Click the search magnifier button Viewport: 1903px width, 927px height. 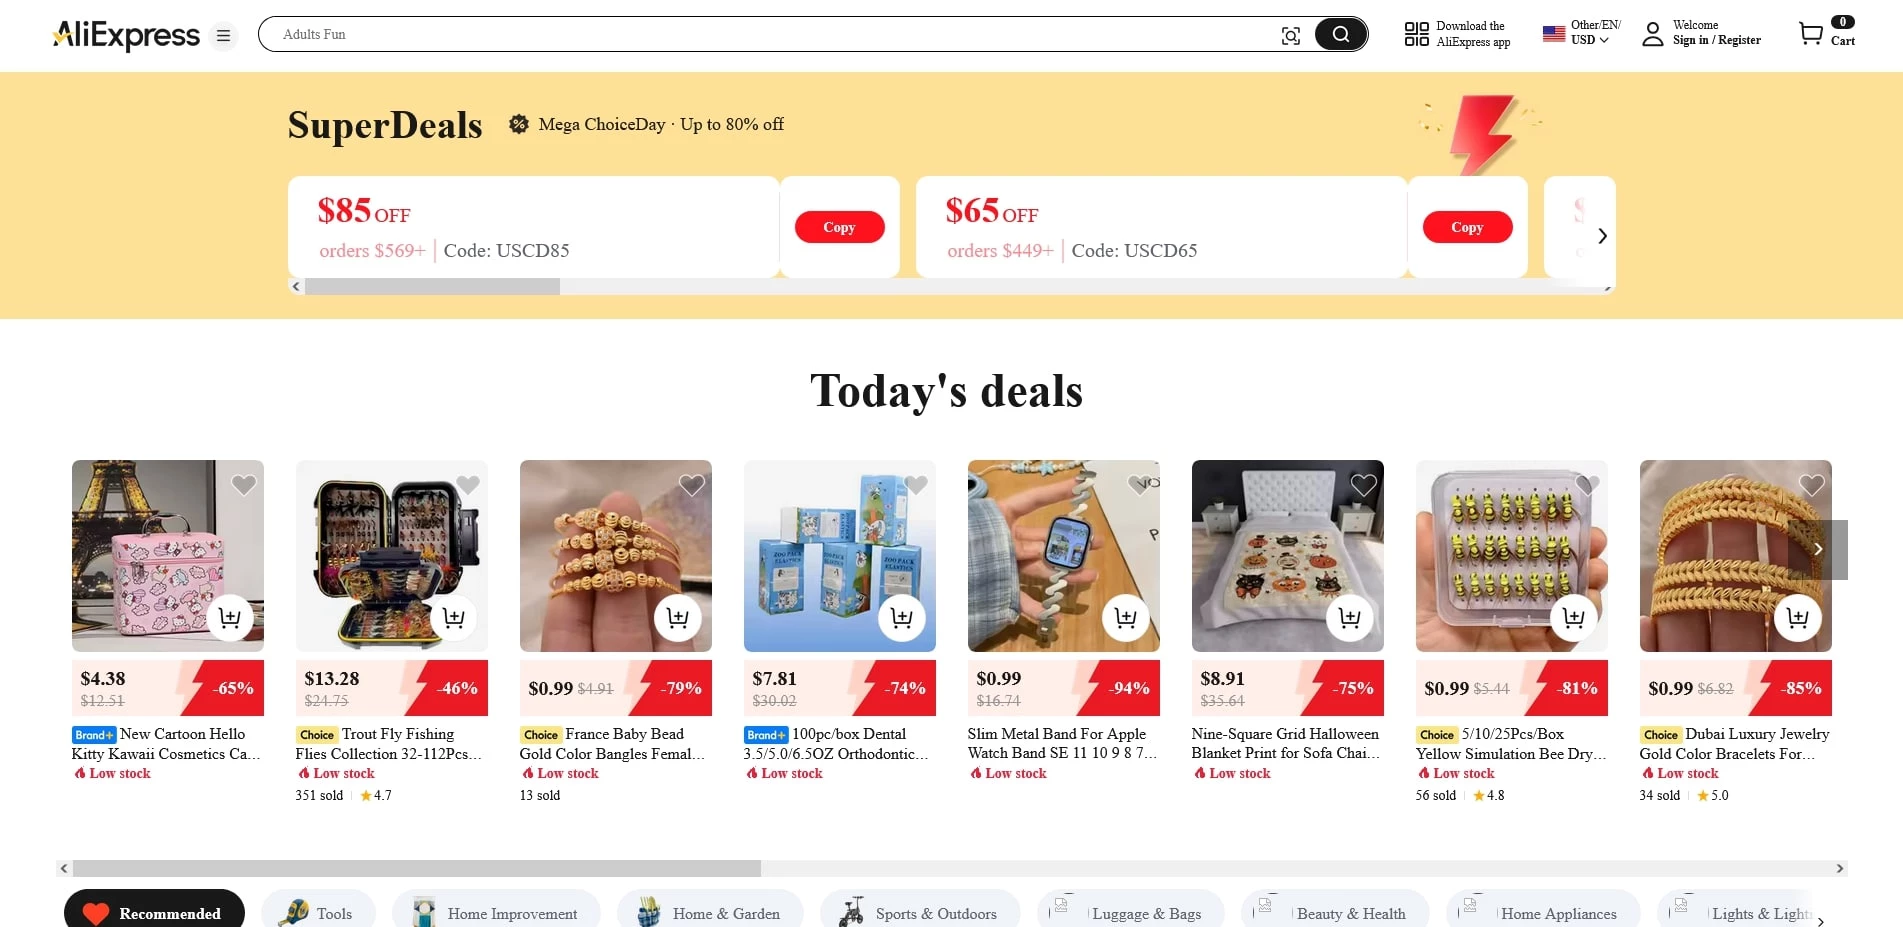[1340, 35]
